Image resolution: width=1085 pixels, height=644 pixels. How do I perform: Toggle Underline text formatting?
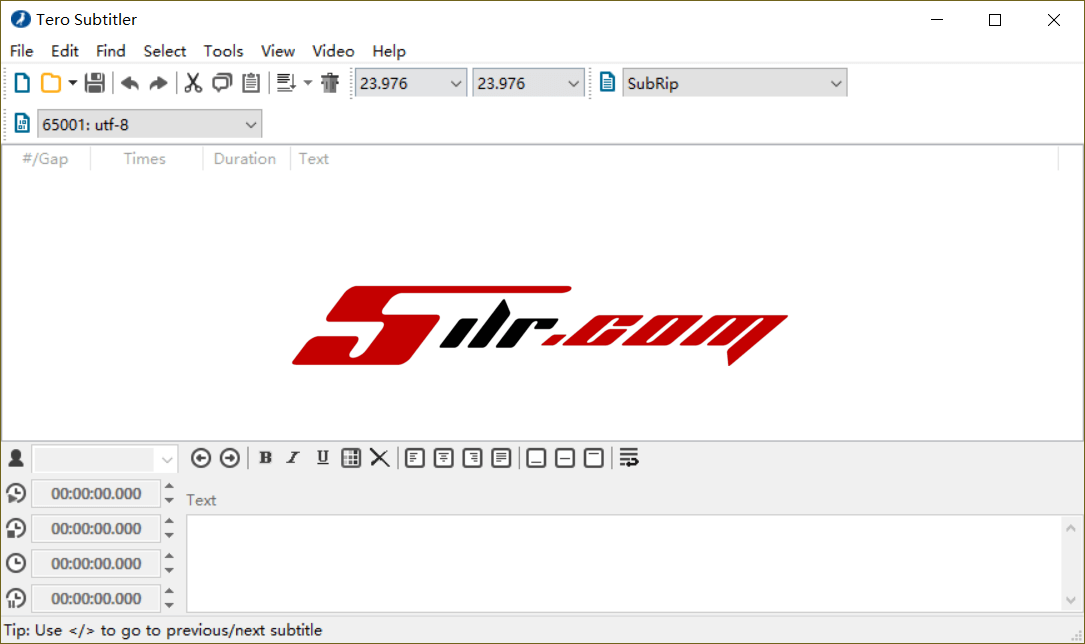pos(322,458)
